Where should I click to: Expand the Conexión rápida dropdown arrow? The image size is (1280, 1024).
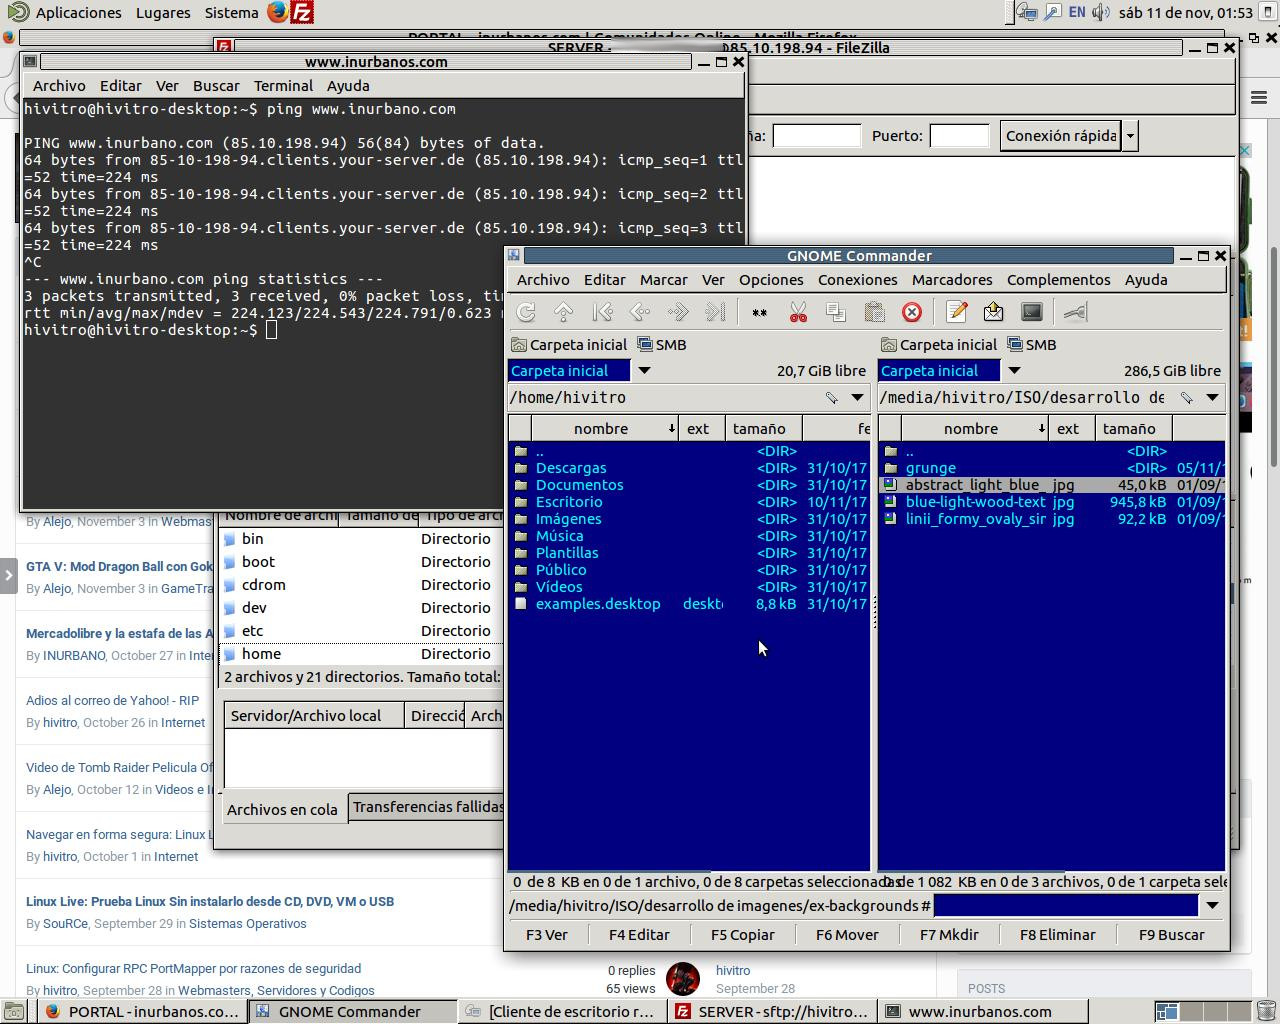tap(1130, 136)
